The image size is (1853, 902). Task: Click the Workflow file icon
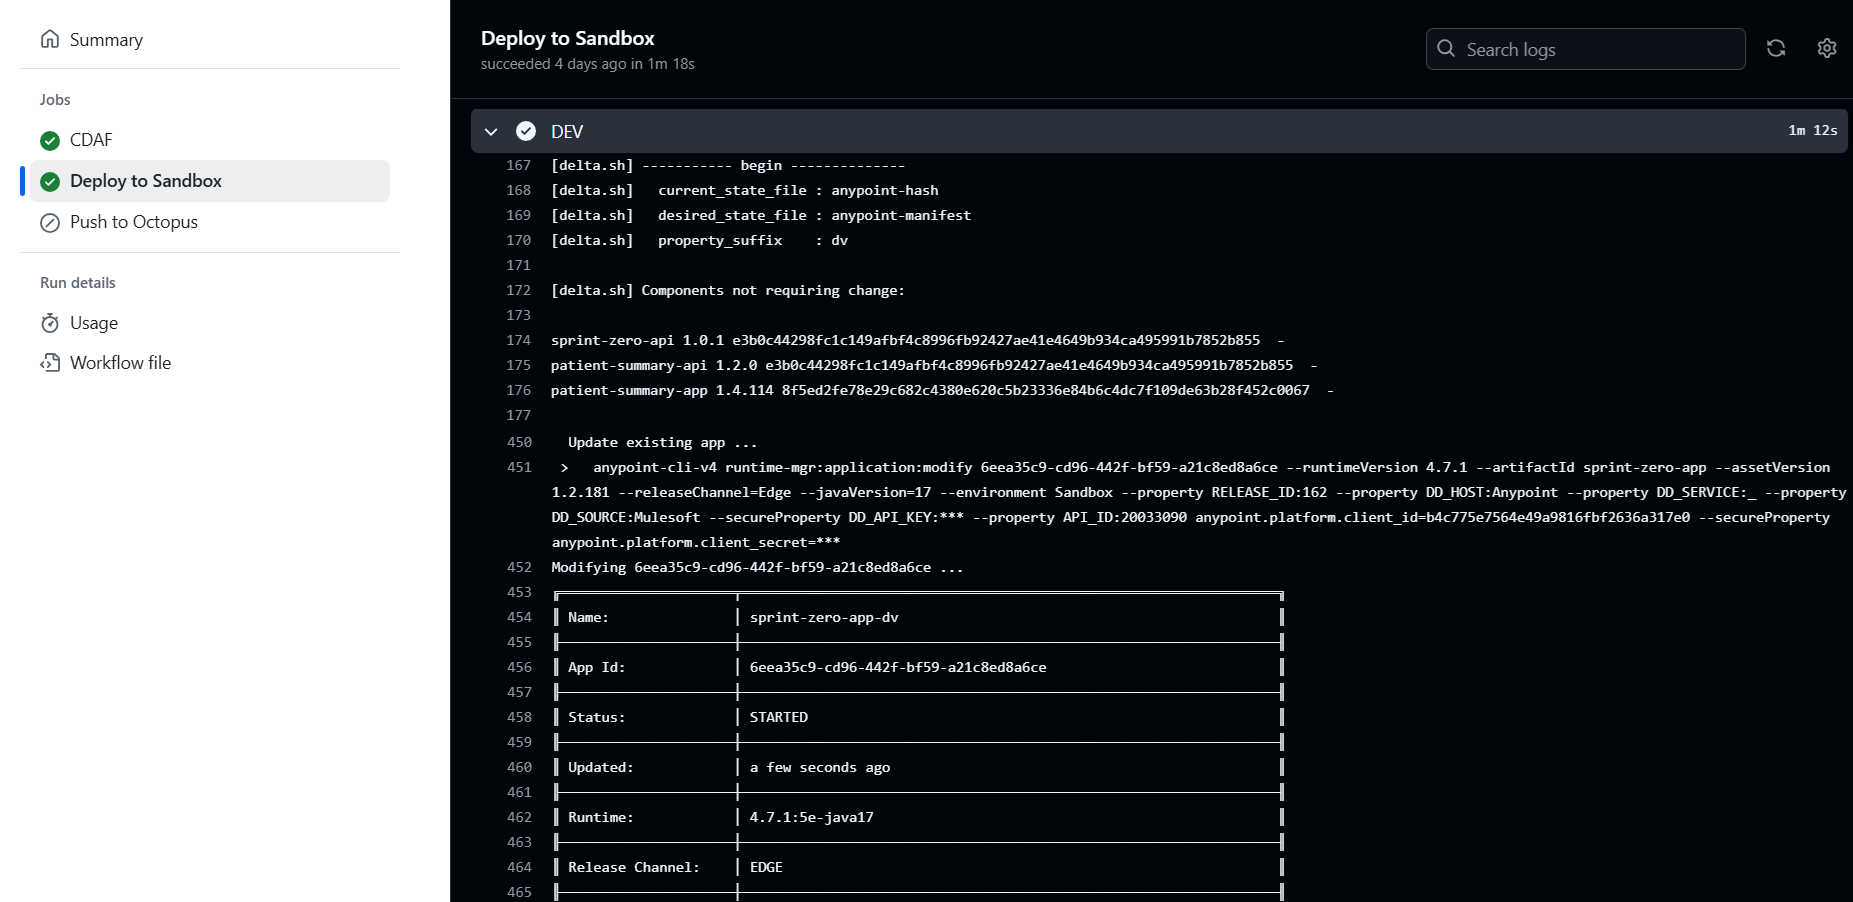[x=50, y=363]
